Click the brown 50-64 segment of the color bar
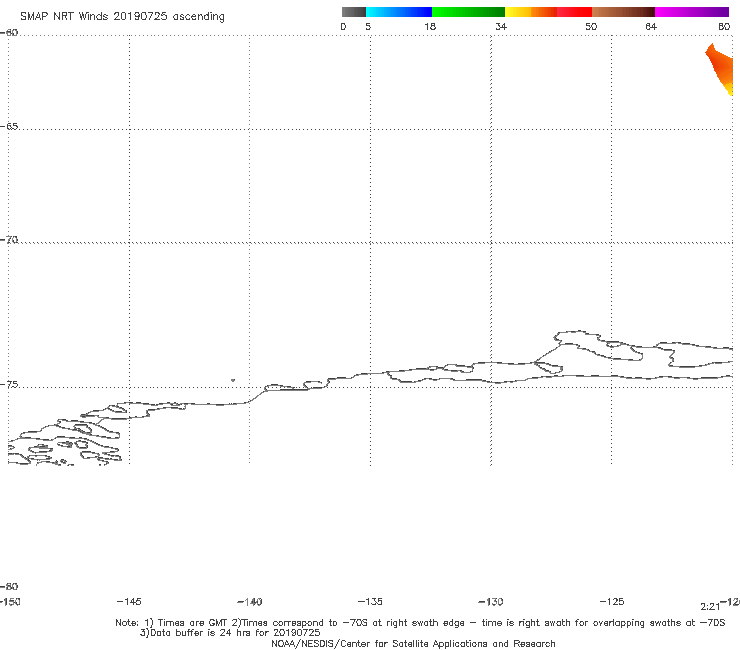Screen dimensions: 740x650 [x=623, y=12]
